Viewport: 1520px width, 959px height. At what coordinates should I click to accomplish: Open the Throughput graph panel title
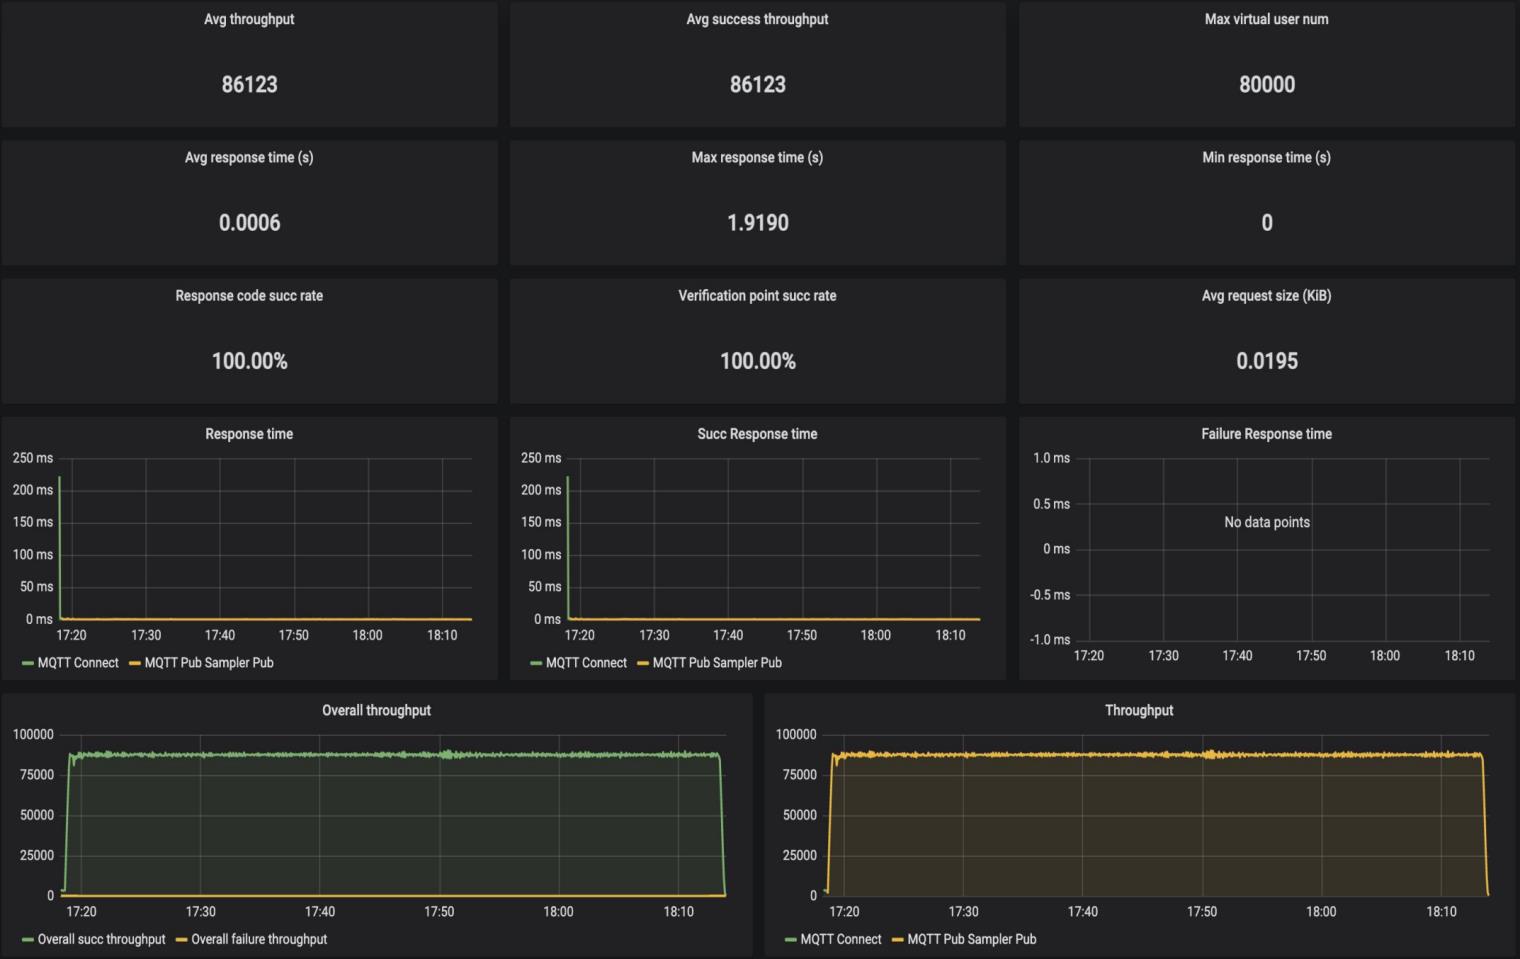(x=1139, y=710)
